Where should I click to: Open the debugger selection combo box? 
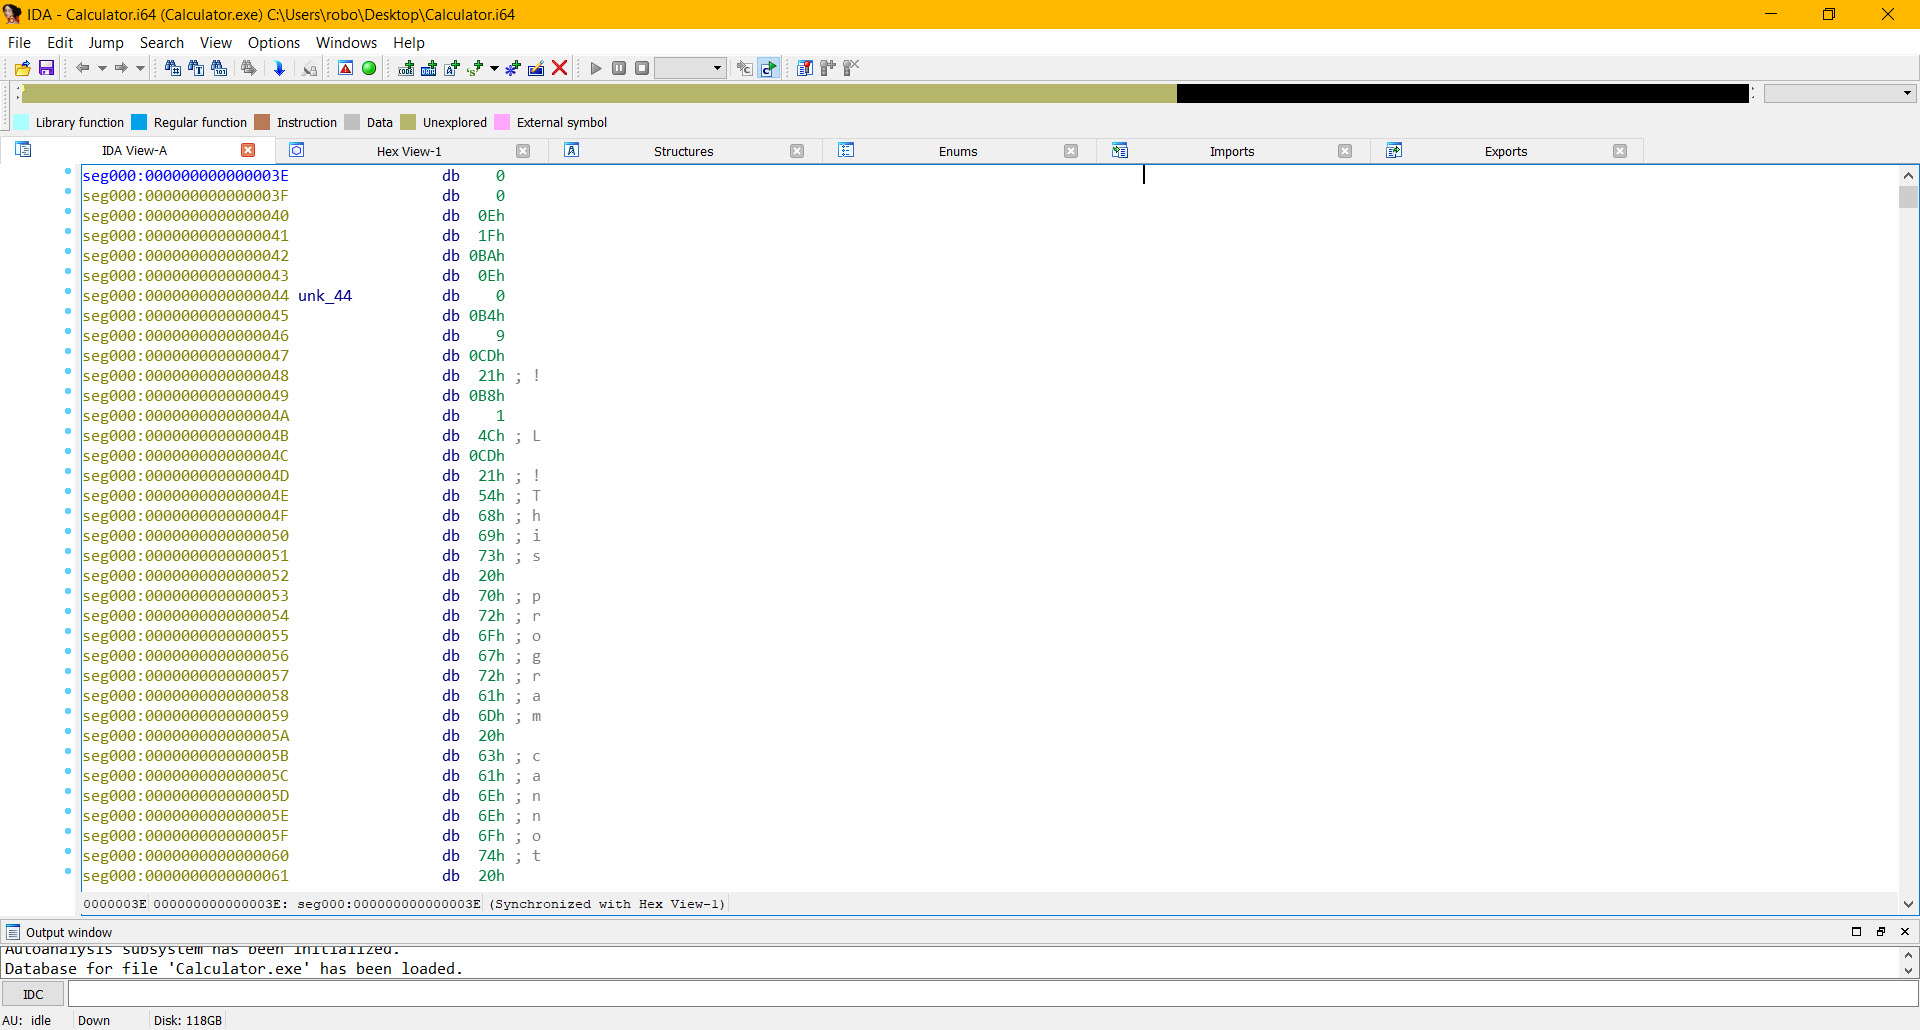[x=690, y=68]
